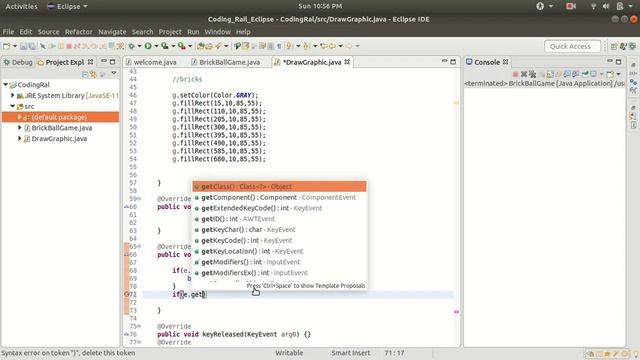This screenshot has height=360, width=640.
Task: Click the clock showing Sun 10:56 PM
Action: (x=320, y=6)
